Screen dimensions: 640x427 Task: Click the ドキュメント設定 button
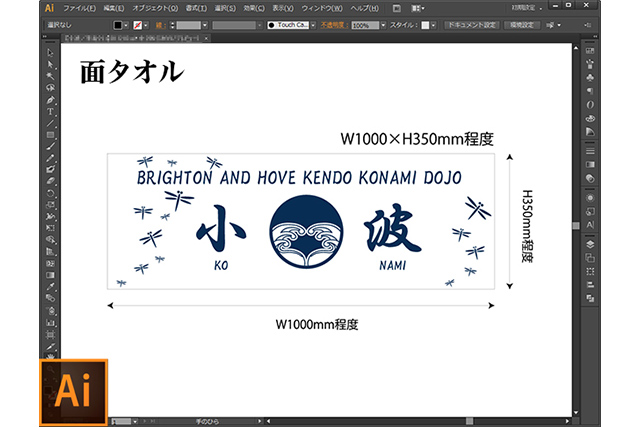(x=471, y=24)
